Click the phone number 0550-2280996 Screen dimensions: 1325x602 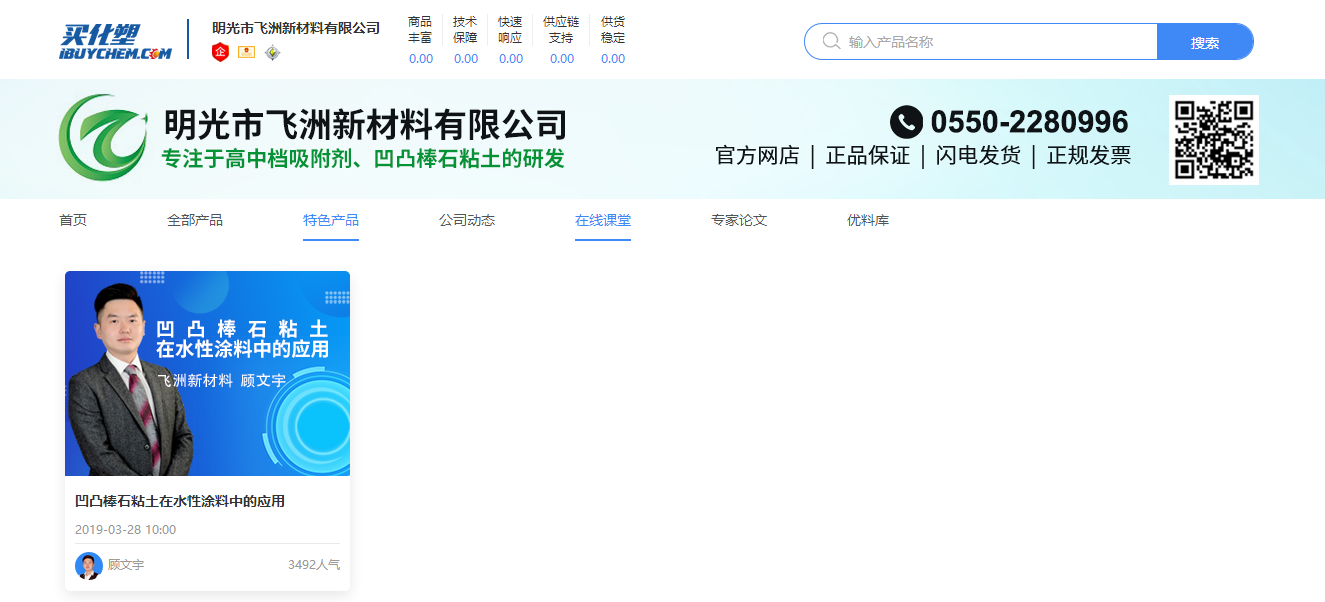(1029, 122)
